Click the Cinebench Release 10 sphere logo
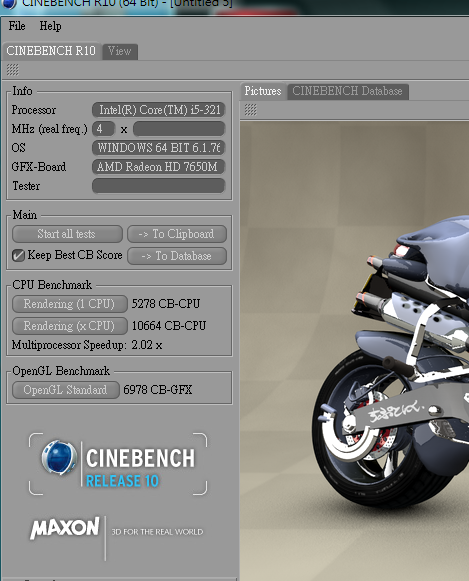The height and width of the screenshot is (581, 469). [59, 458]
